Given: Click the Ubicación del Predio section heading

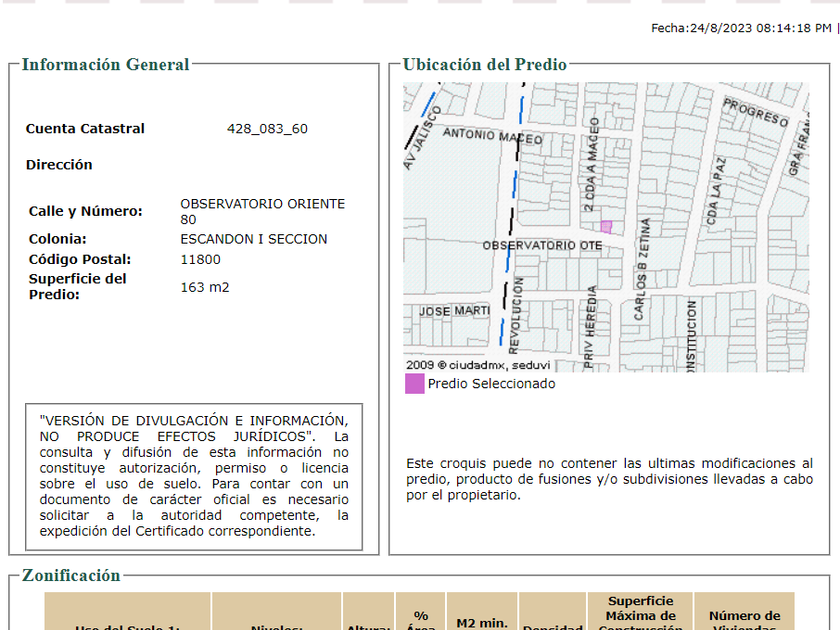Looking at the screenshot, I should click(484, 64).
